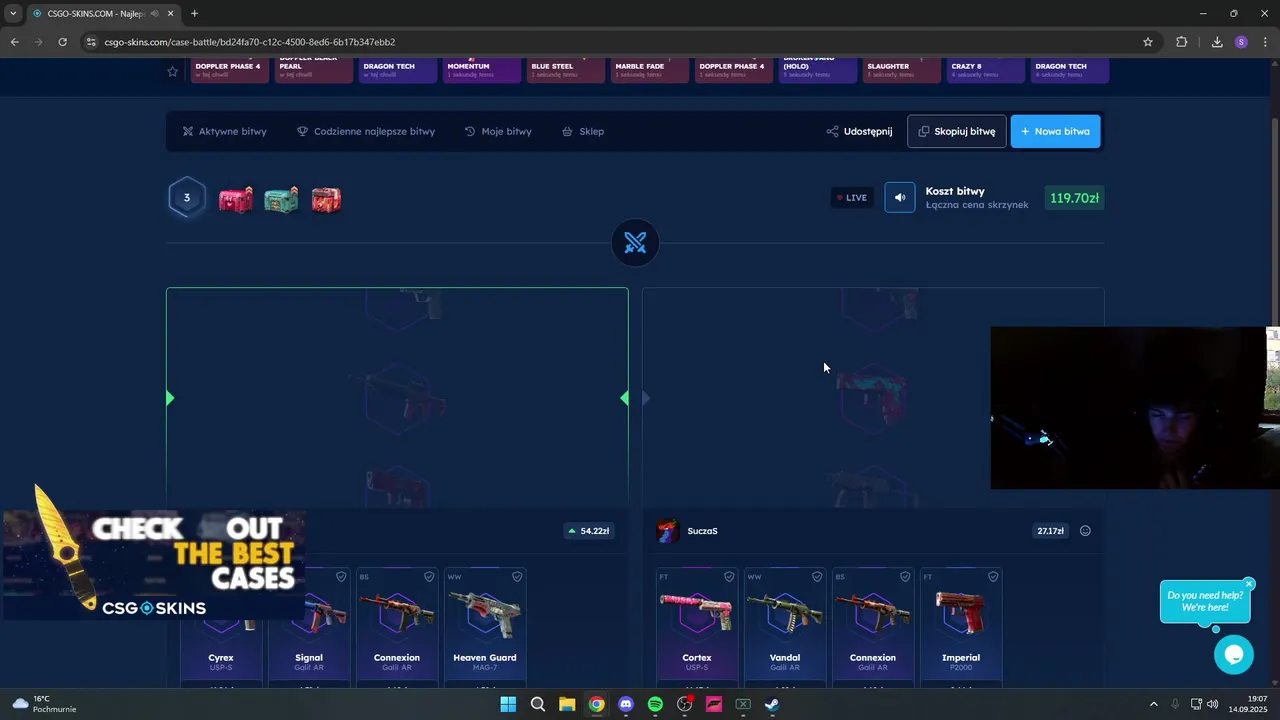This screenshot has width=1280, height=720.
Task: Close the CSGO-SKINS.COM tab
Action: pyautogui.click(x=171, y=14)
